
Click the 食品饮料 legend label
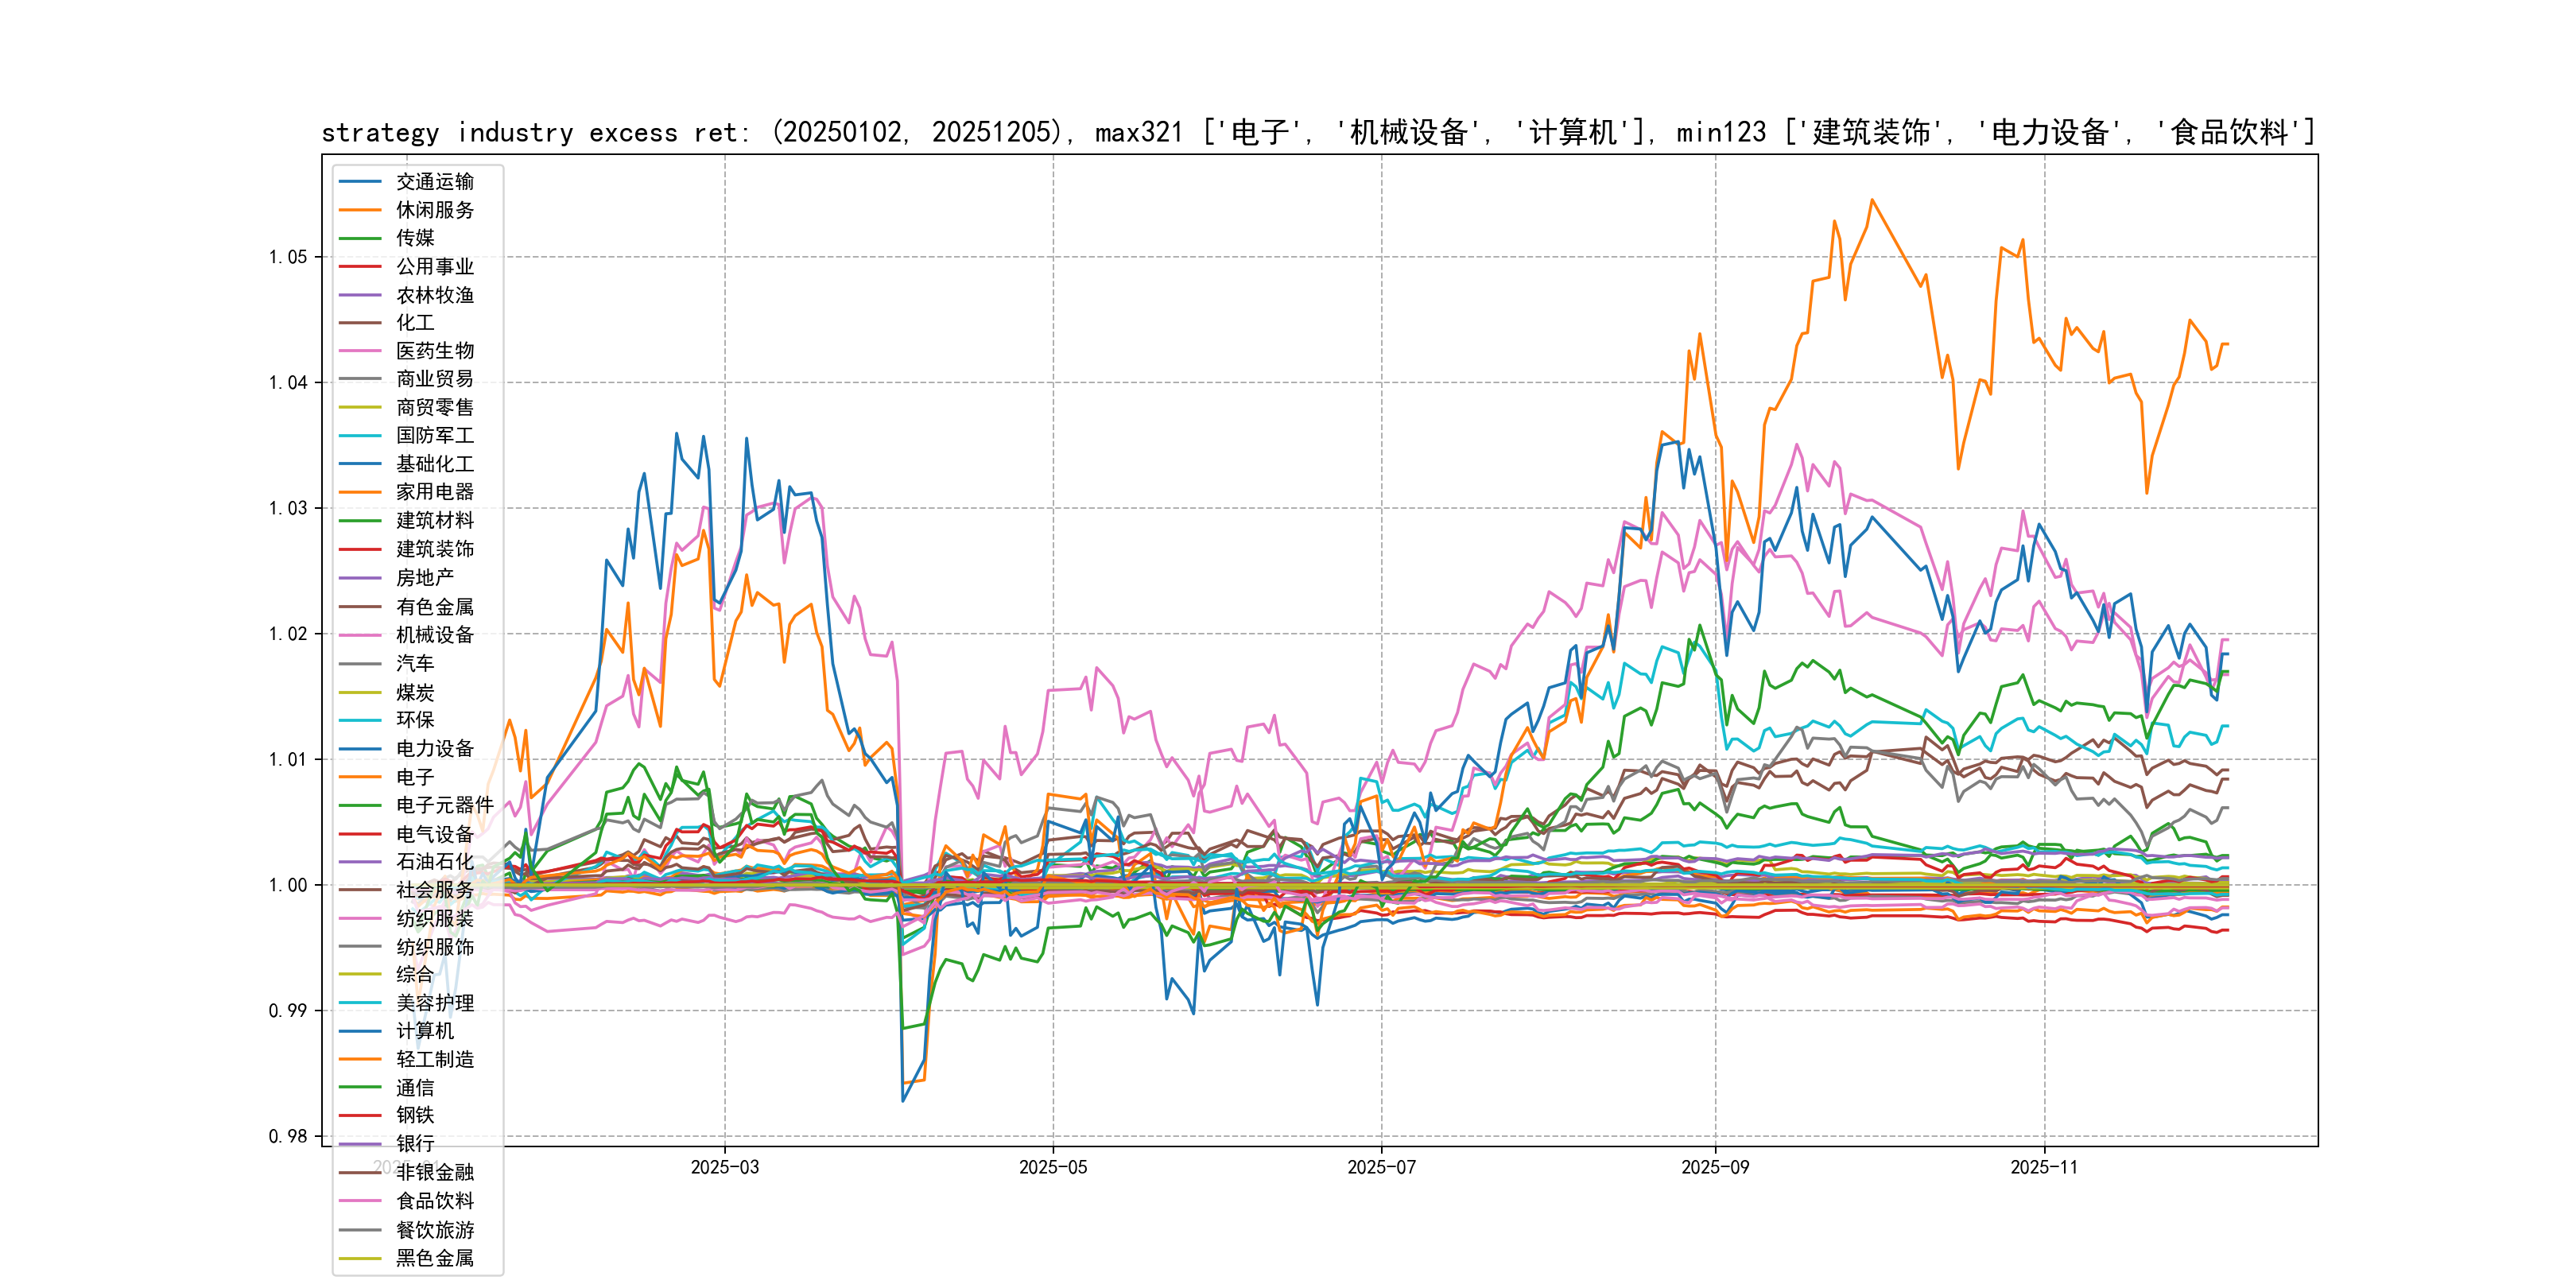[434, 1201]
